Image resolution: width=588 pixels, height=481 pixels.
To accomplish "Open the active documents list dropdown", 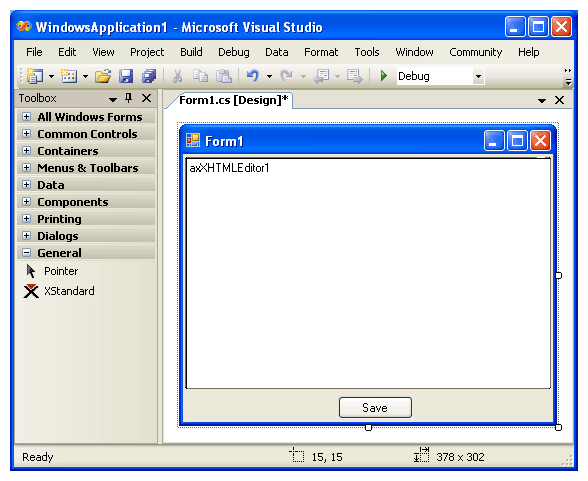I will (x=542, y=100).
